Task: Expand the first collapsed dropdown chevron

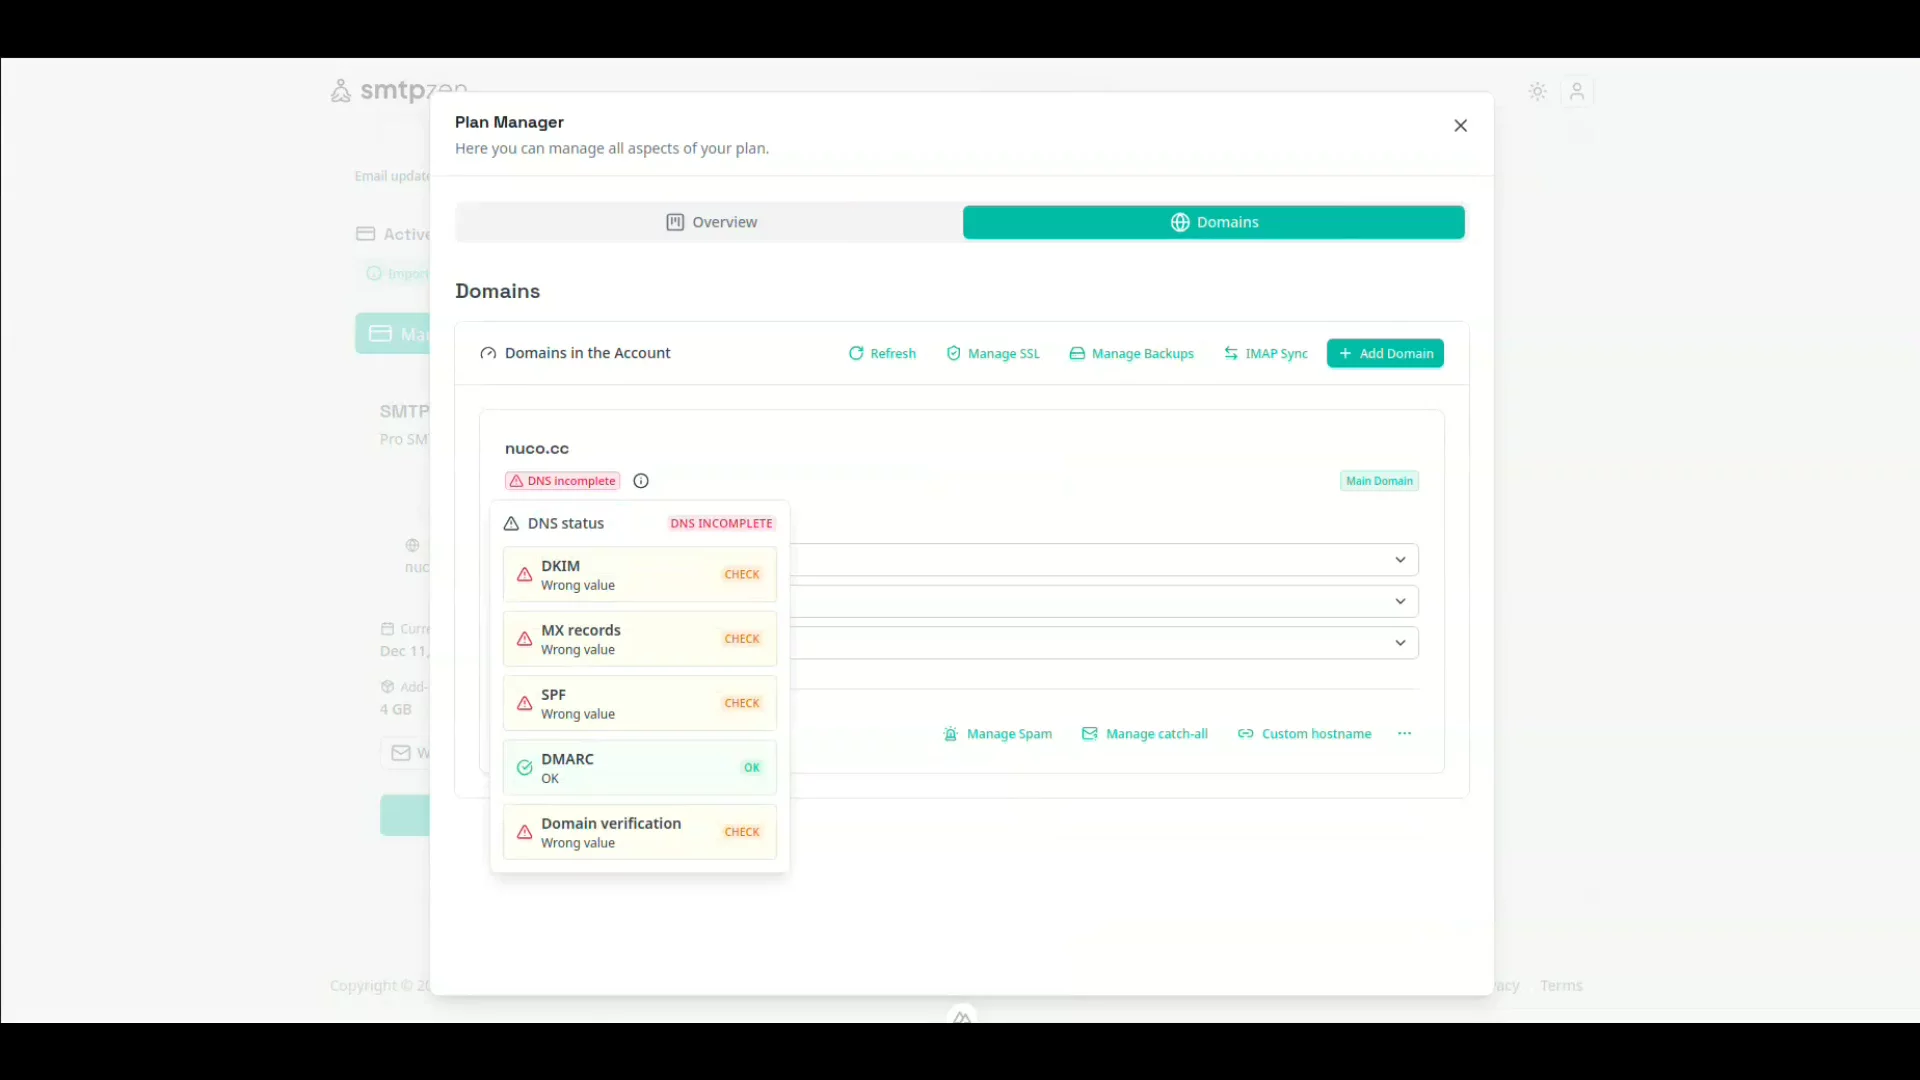Action: 1400,560
